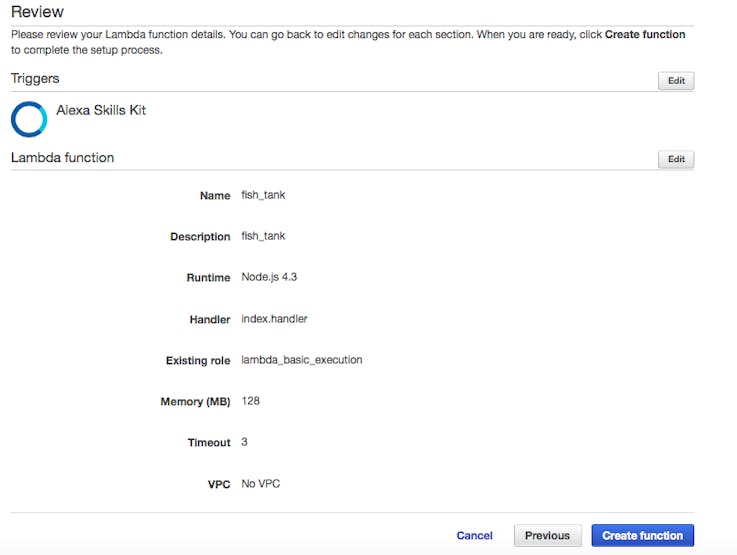Click the Name value fish_tank

point(263,195)
